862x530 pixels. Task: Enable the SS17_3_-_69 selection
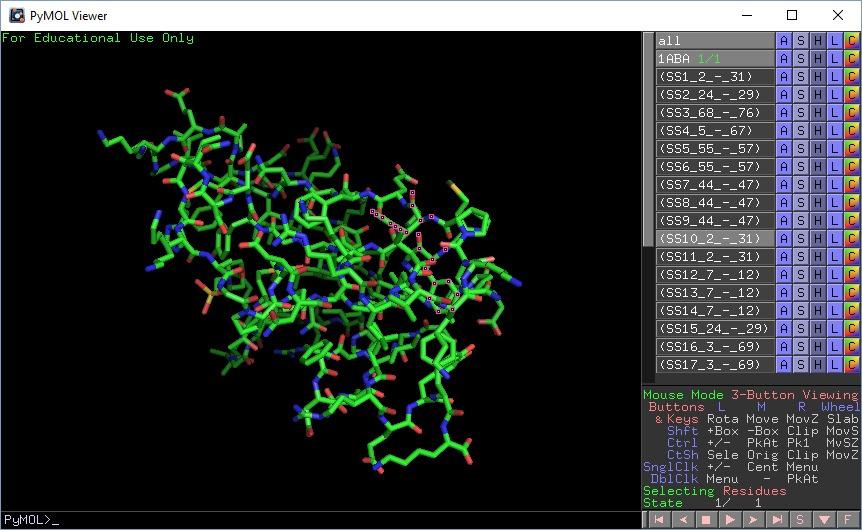click(715, 365)
